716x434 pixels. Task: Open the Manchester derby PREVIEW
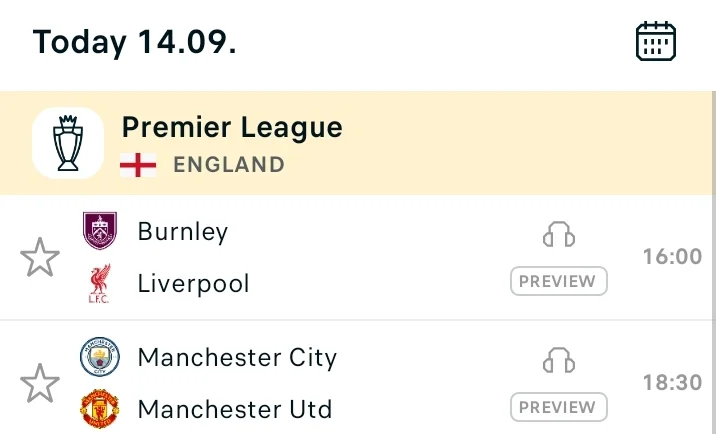coord(559,407)
